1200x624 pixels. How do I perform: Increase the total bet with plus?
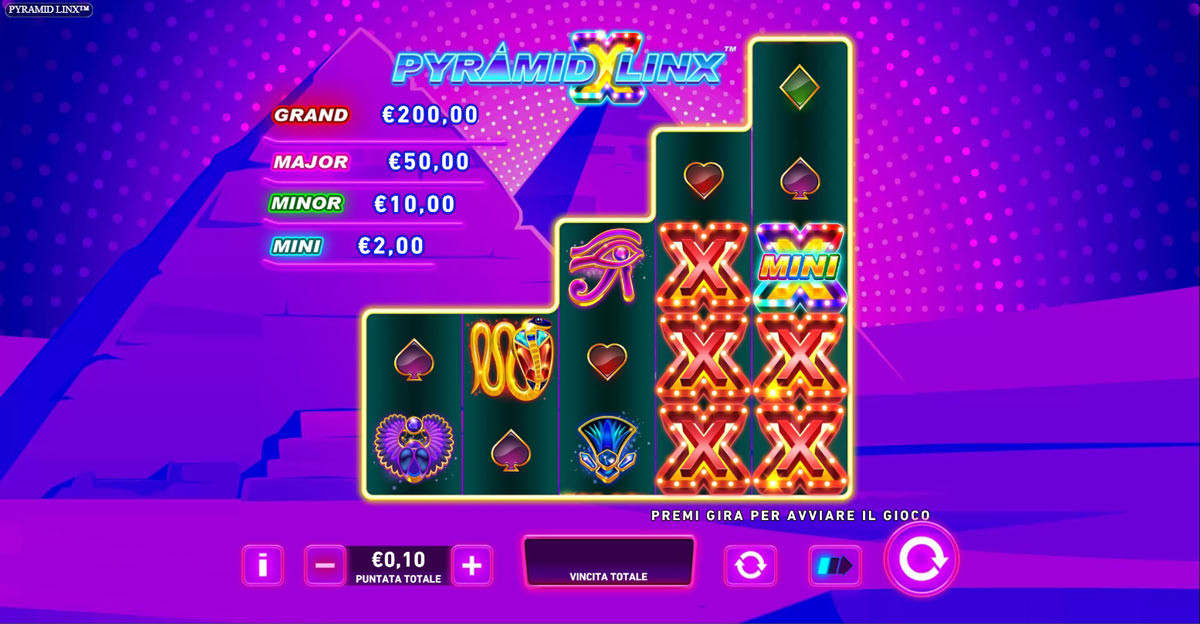pyautogui.click(x=472, y=566)
